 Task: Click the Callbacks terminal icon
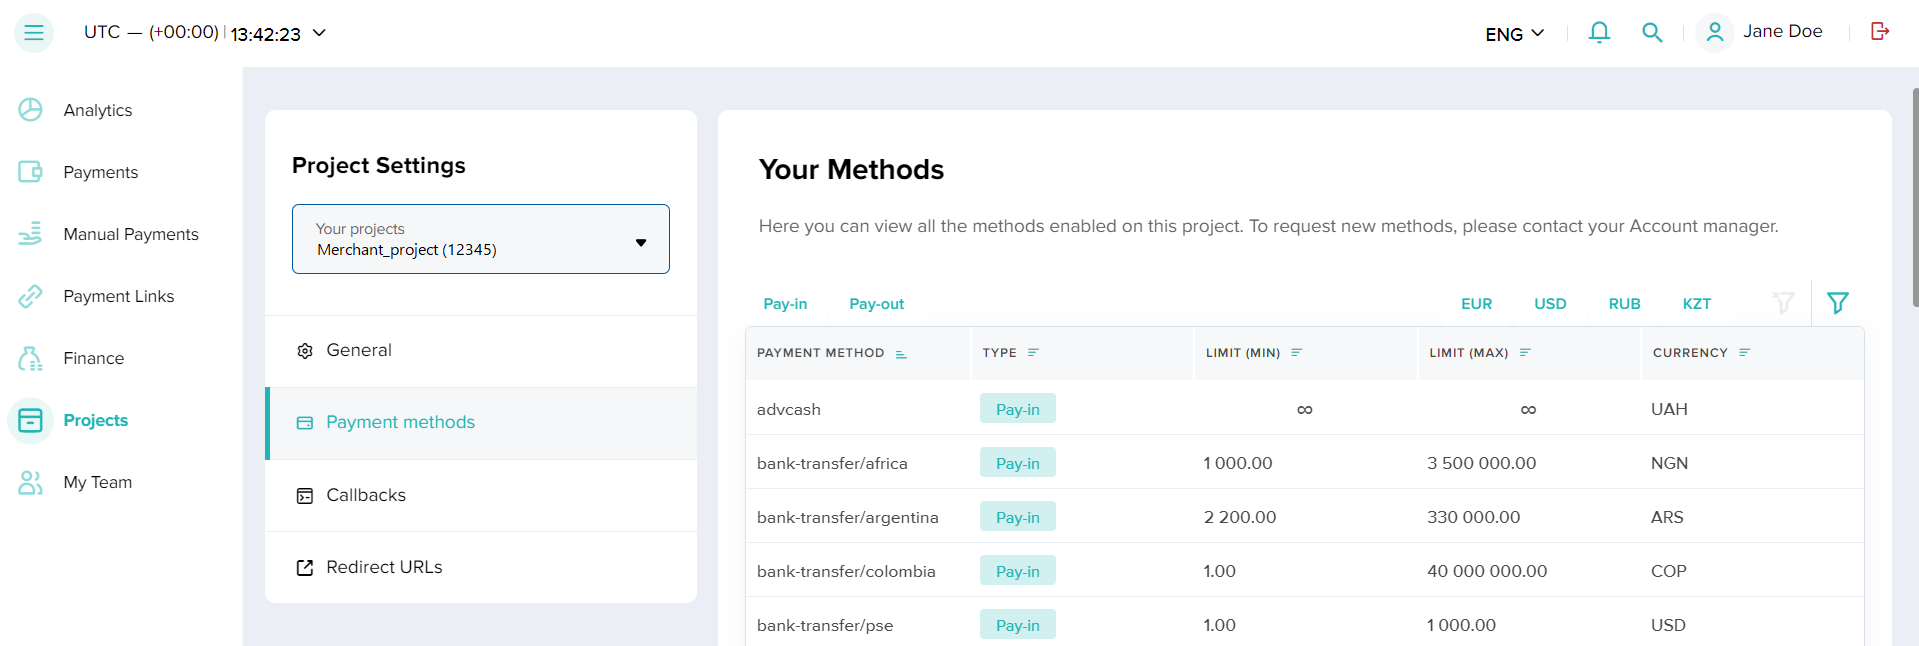click(x=305, y=496)
